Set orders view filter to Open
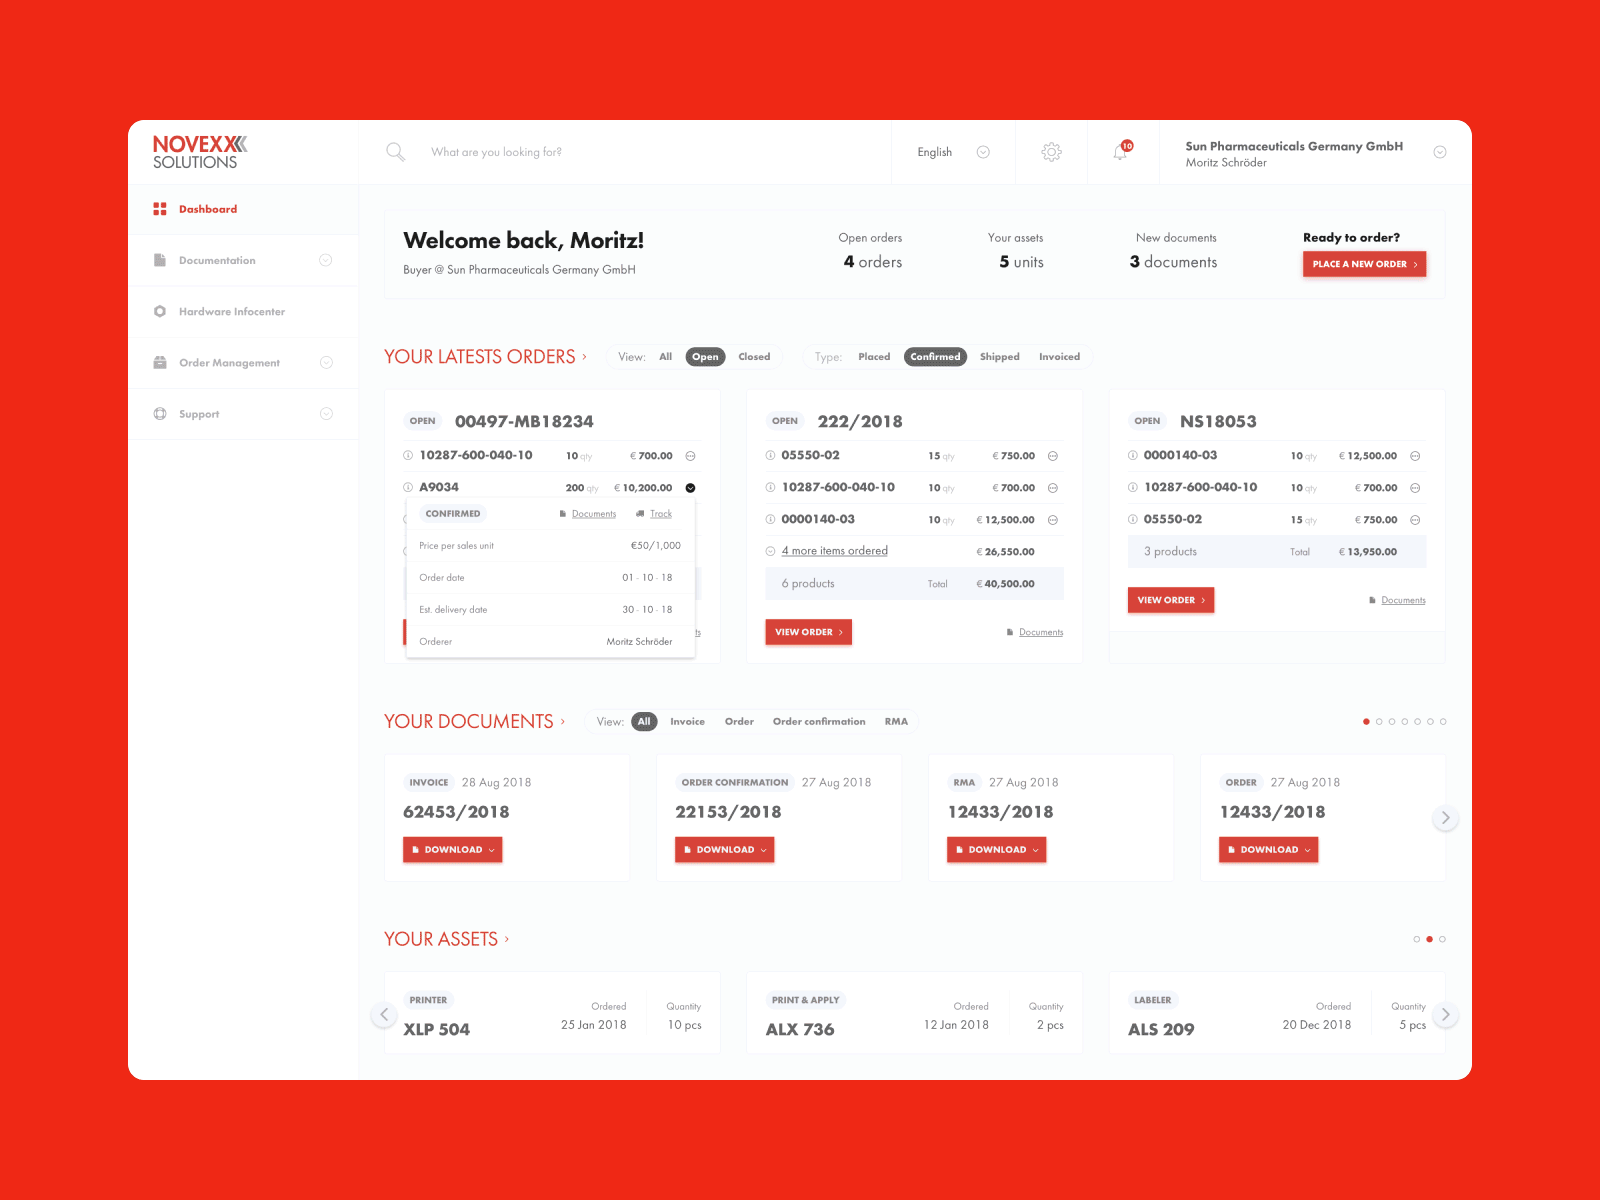 pos(705,357)
